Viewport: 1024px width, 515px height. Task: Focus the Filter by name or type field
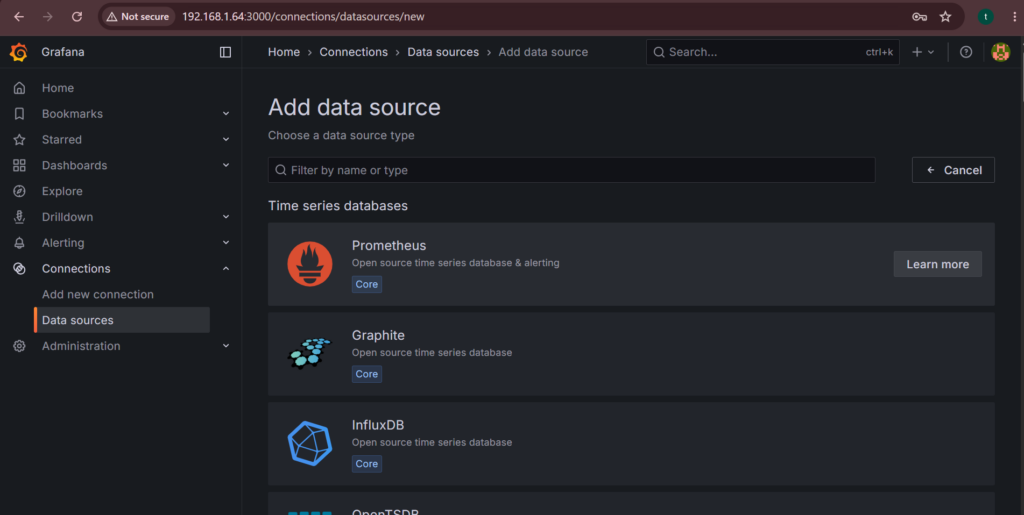(571, 170)
